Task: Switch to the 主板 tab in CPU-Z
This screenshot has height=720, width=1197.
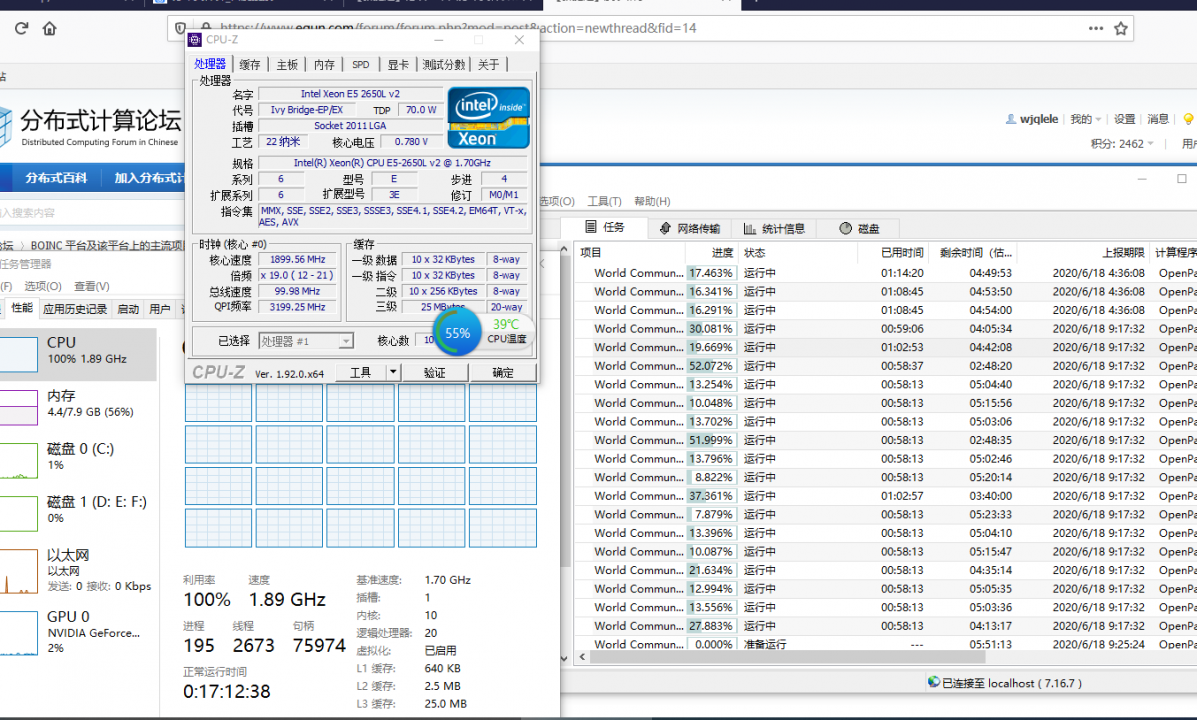Action: [x=287, y=65]
